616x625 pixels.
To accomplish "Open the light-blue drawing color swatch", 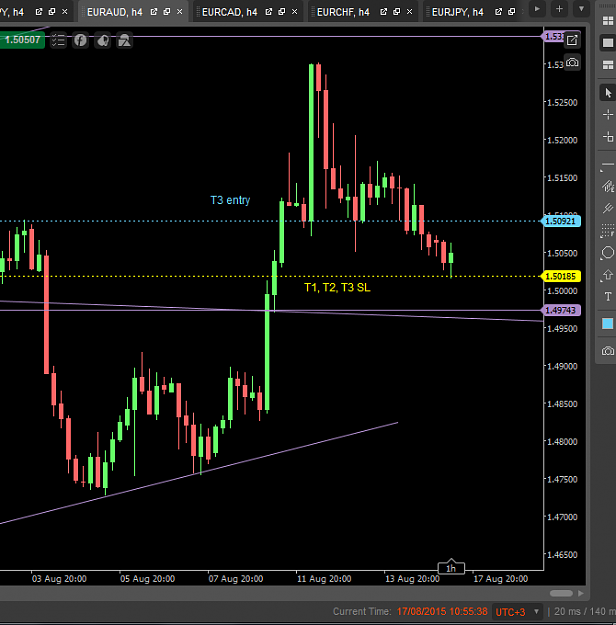I will [x=608, y=324].
